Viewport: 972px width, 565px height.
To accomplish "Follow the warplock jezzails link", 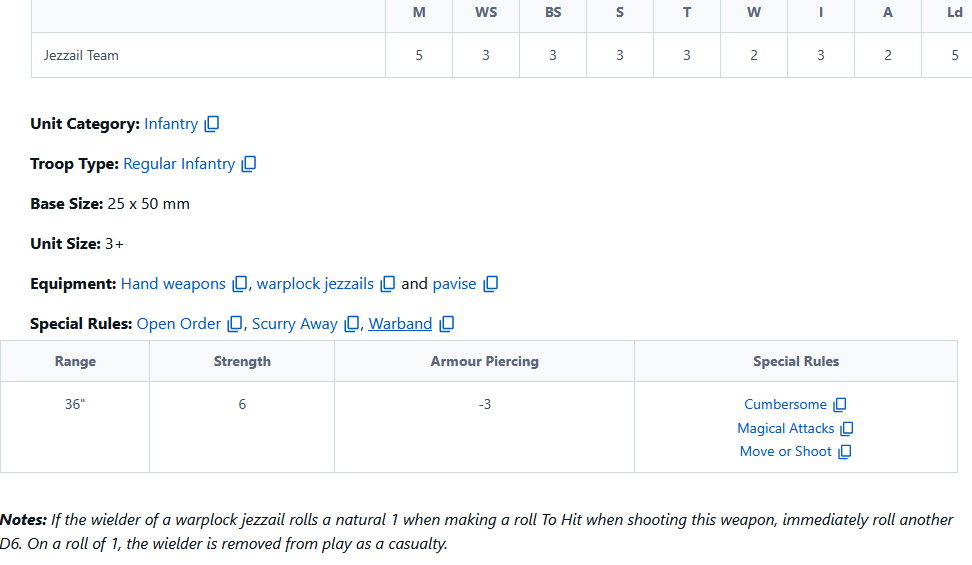I will coord(315,284).
